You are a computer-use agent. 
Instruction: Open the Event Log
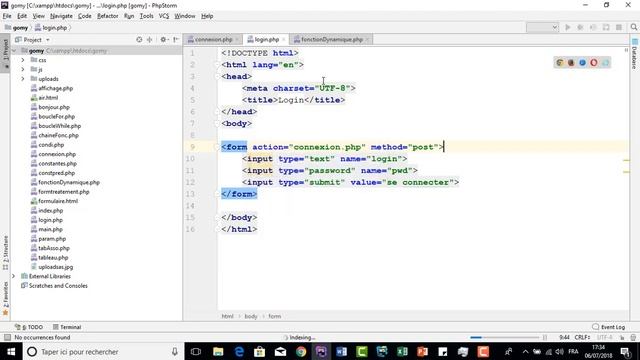pos(609,327)
